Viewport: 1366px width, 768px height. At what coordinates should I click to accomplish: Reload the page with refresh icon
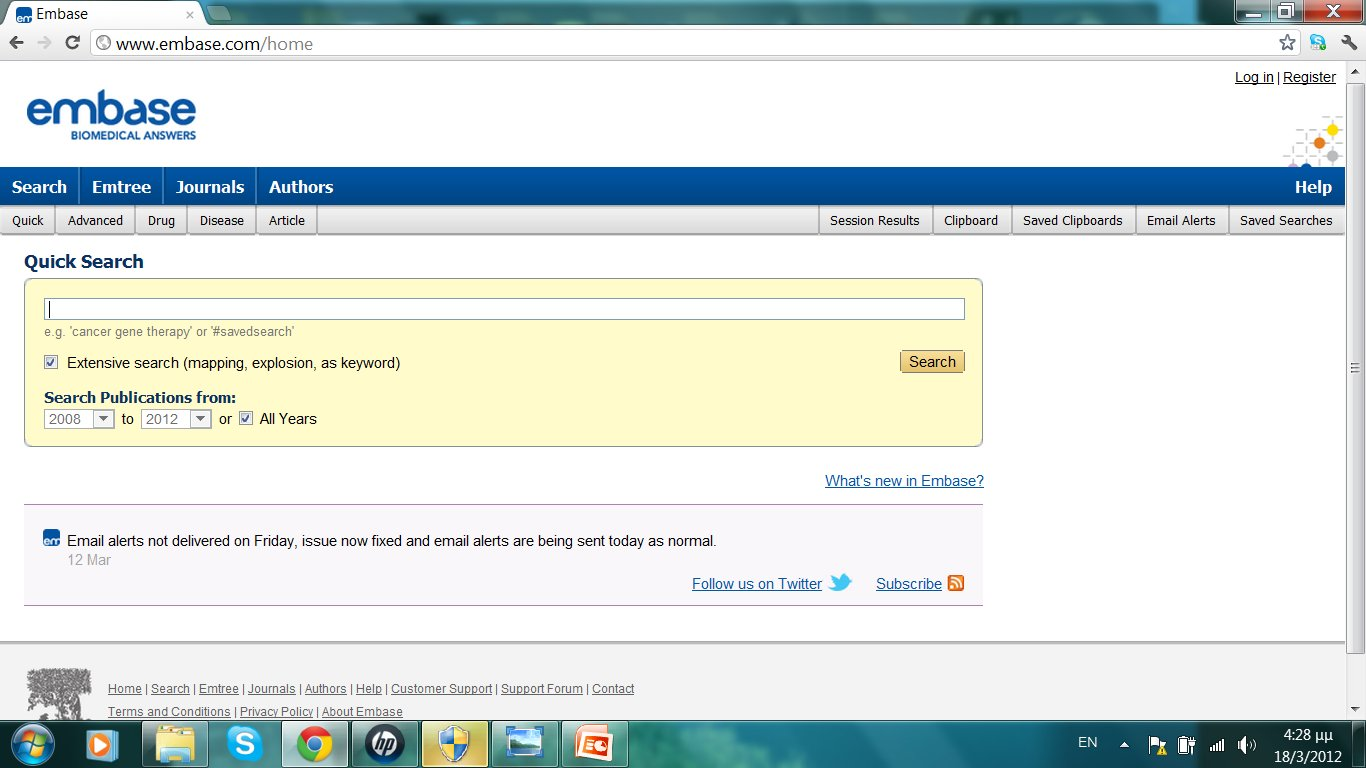pos(72,43)
